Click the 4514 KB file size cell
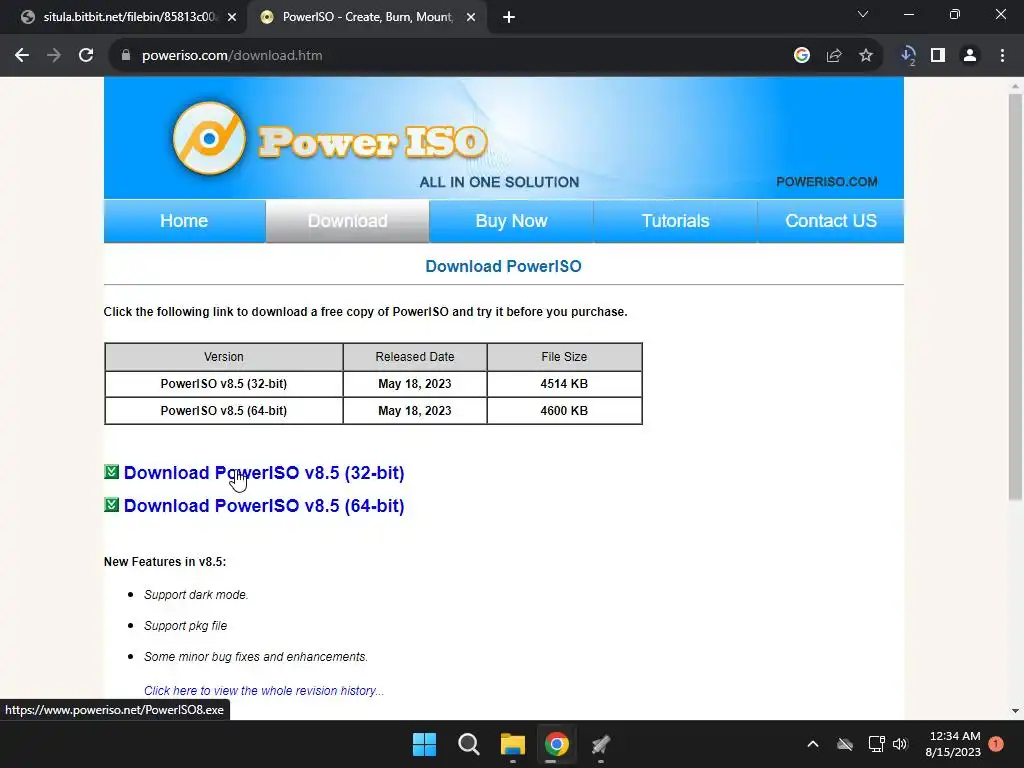Image resolution: width=1024 pixels, height=768 pixels. click(564, 384)
